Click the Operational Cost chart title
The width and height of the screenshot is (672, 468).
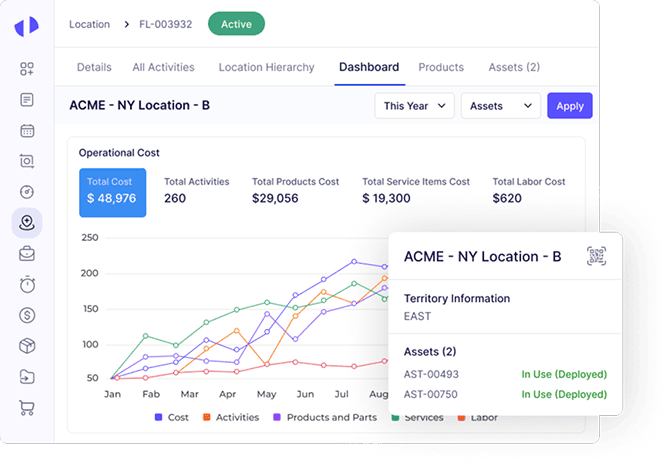(119, 153)
